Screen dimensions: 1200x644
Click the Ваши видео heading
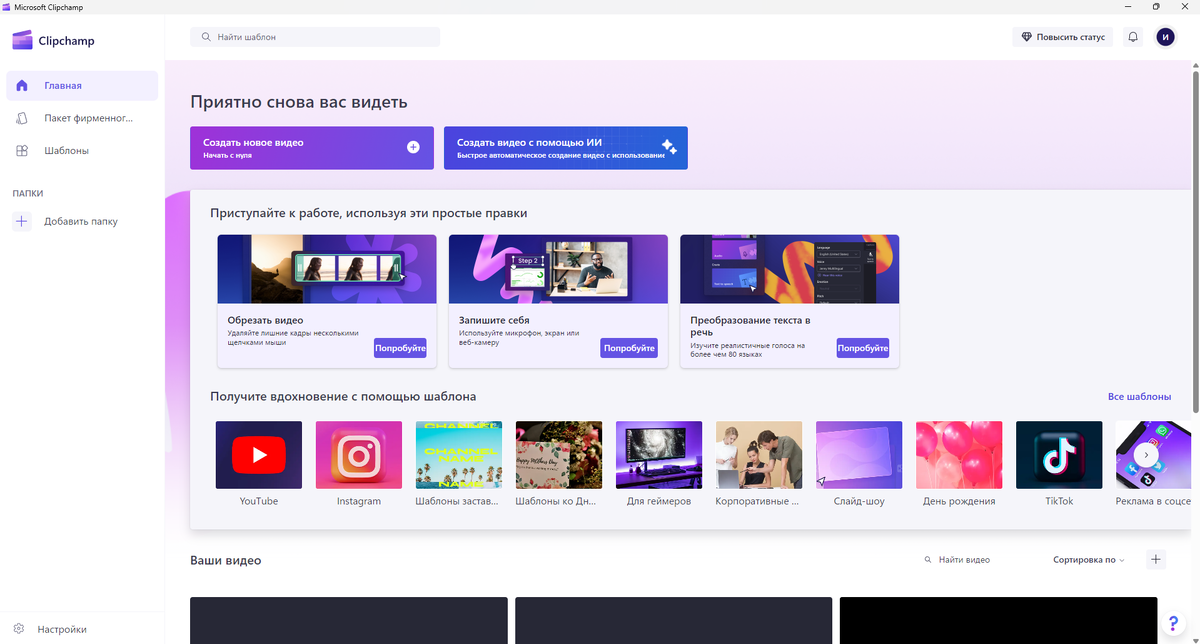(226, 561)
